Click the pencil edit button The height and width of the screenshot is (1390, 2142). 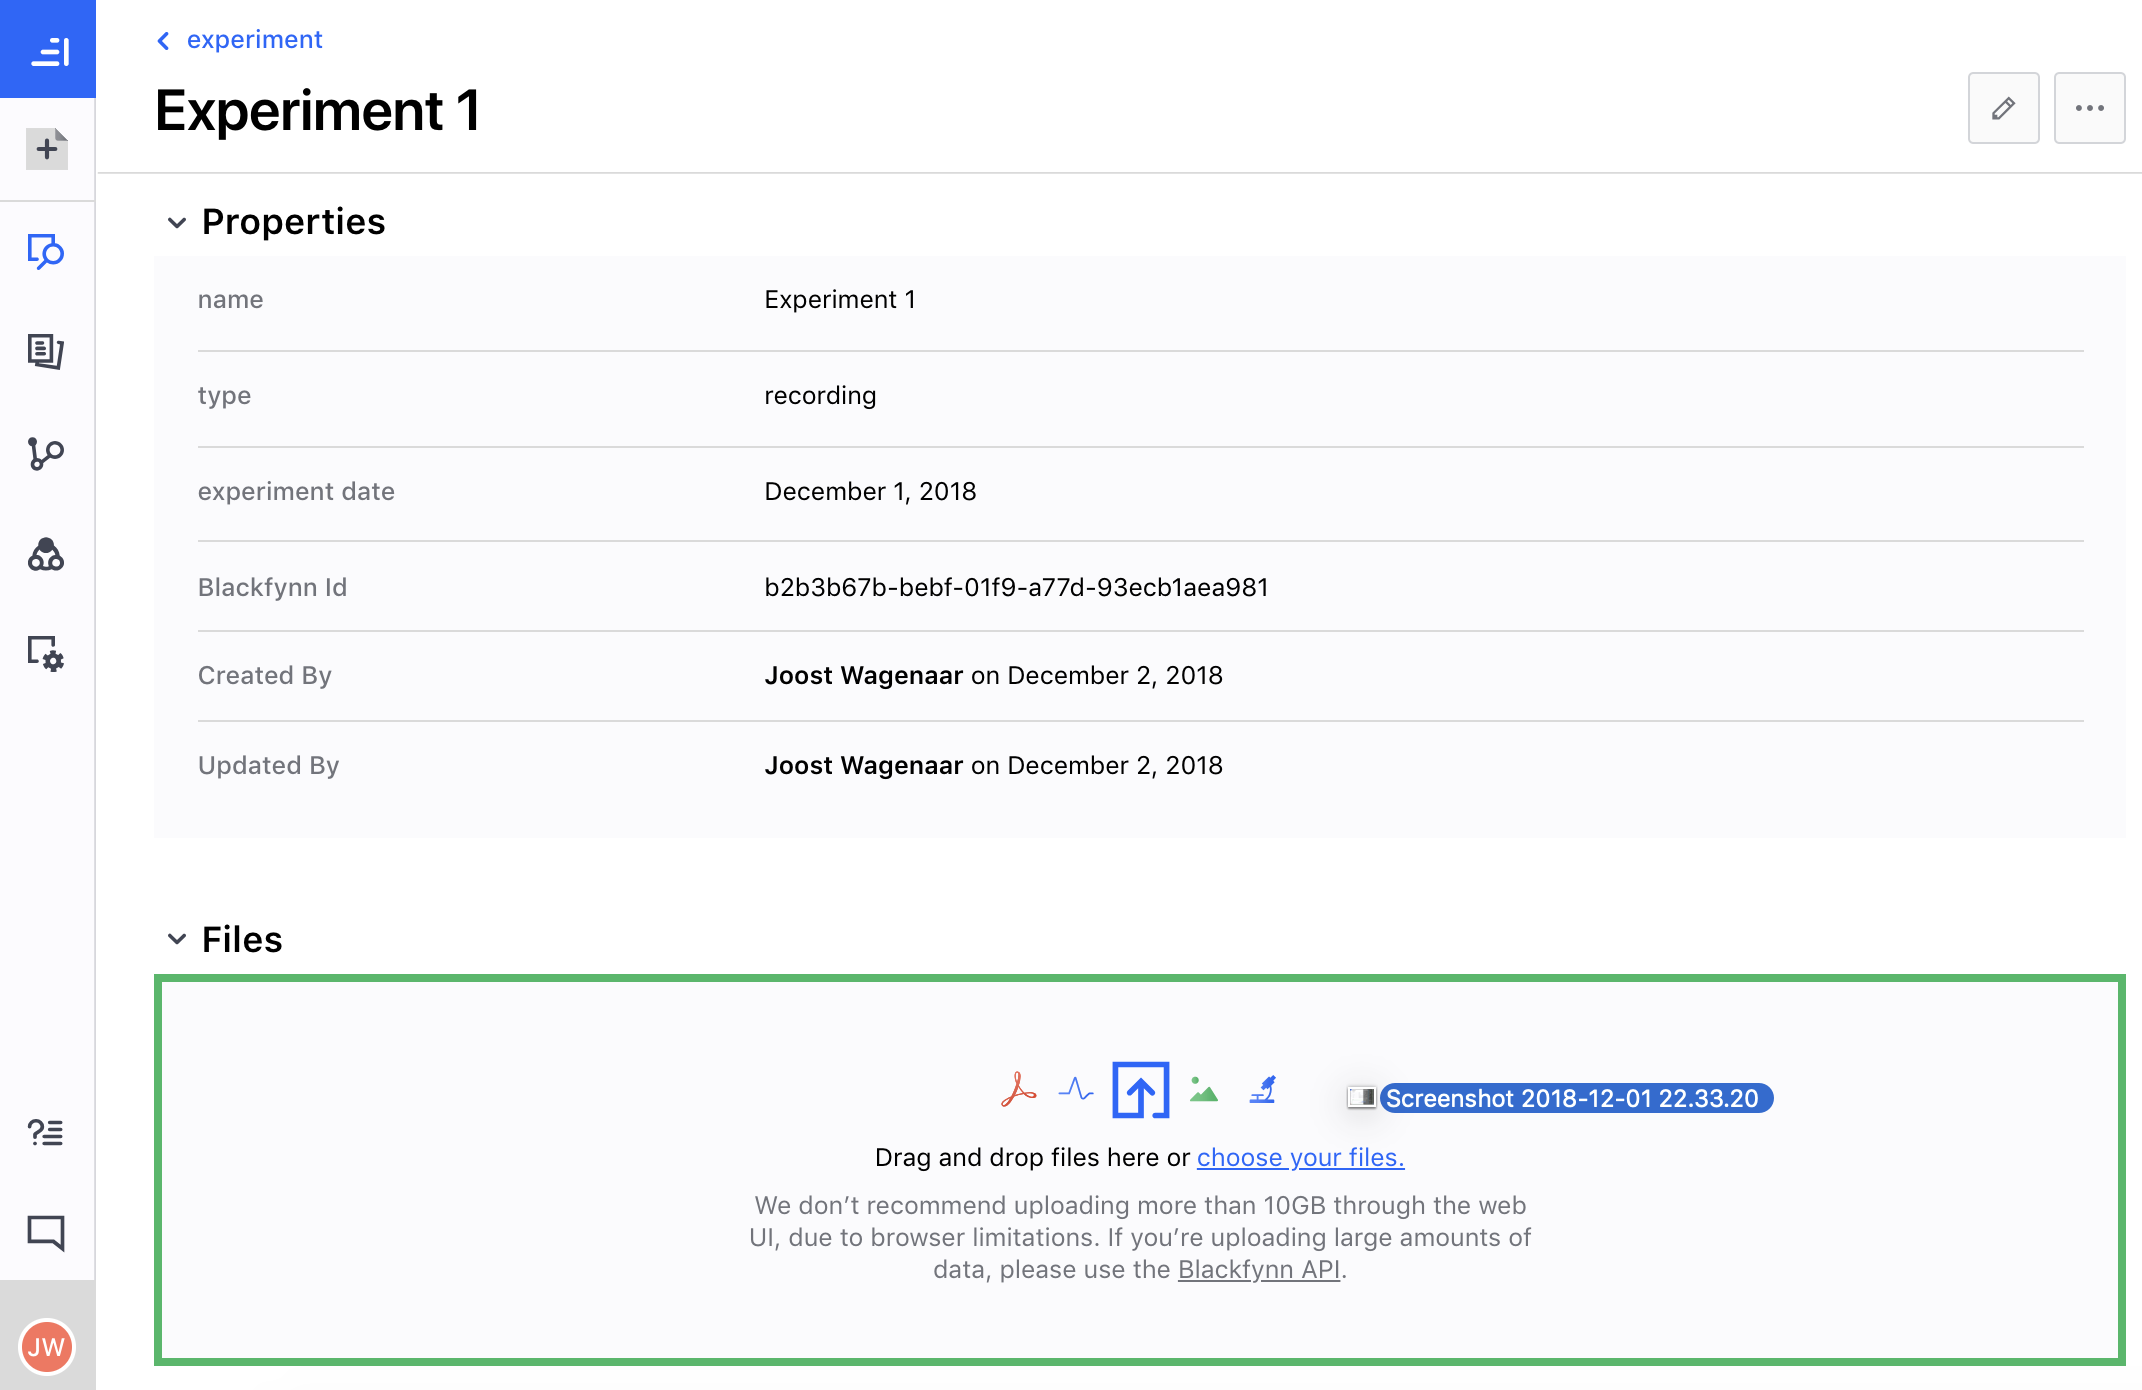click(2003, 108)
